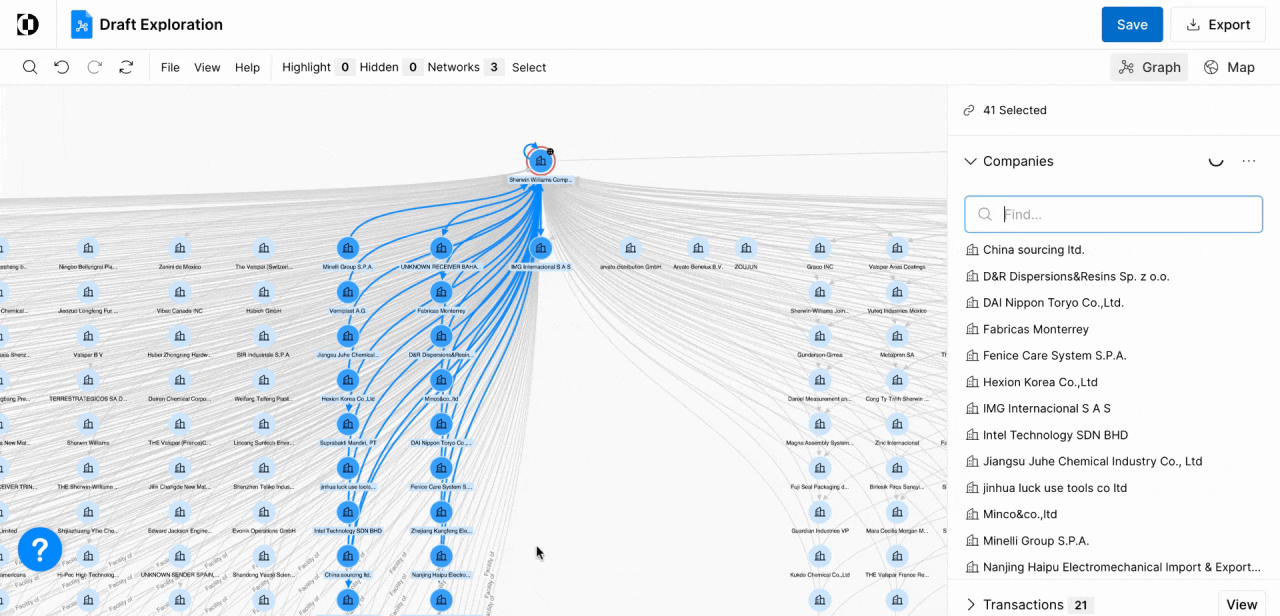Open the Help menu

(x=247, y=67)
